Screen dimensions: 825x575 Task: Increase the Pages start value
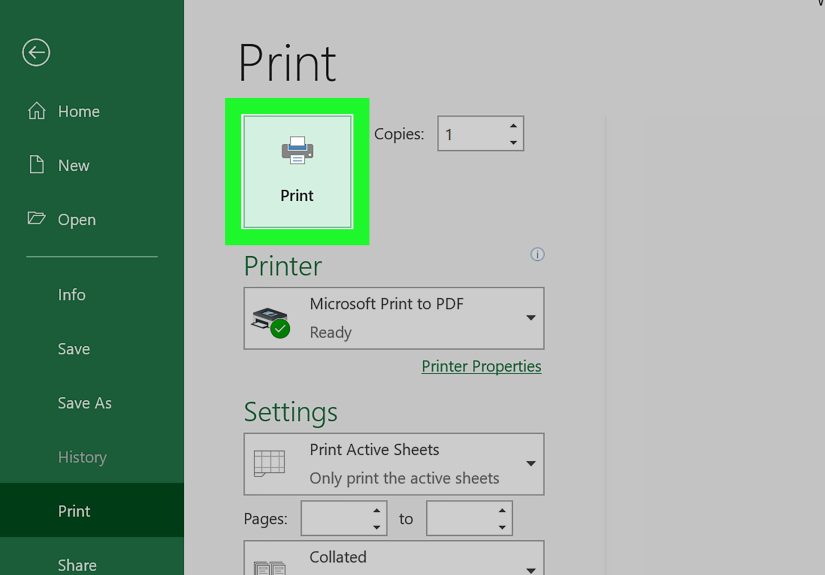[377, 510]
